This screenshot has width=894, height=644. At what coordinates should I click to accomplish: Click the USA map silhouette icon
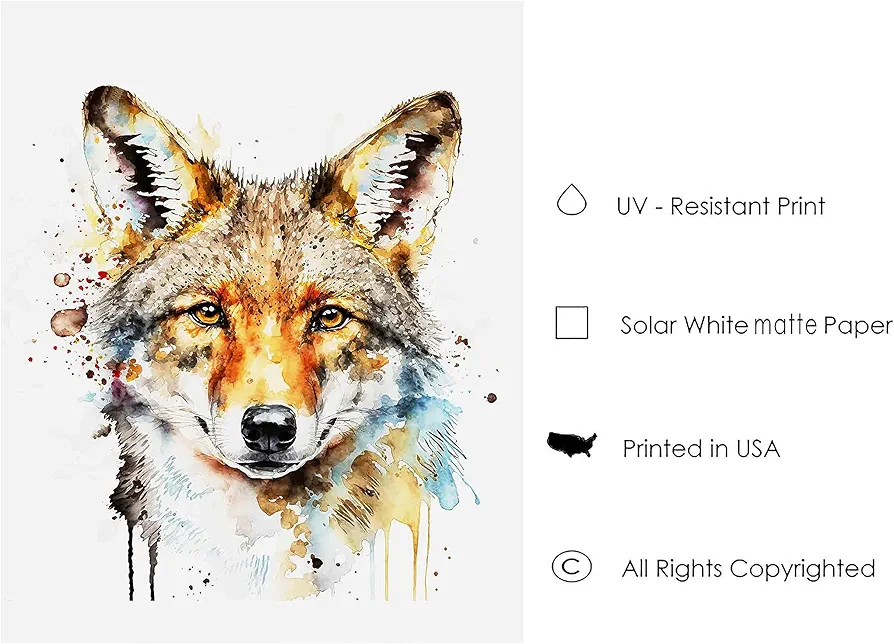pos(572,445)
